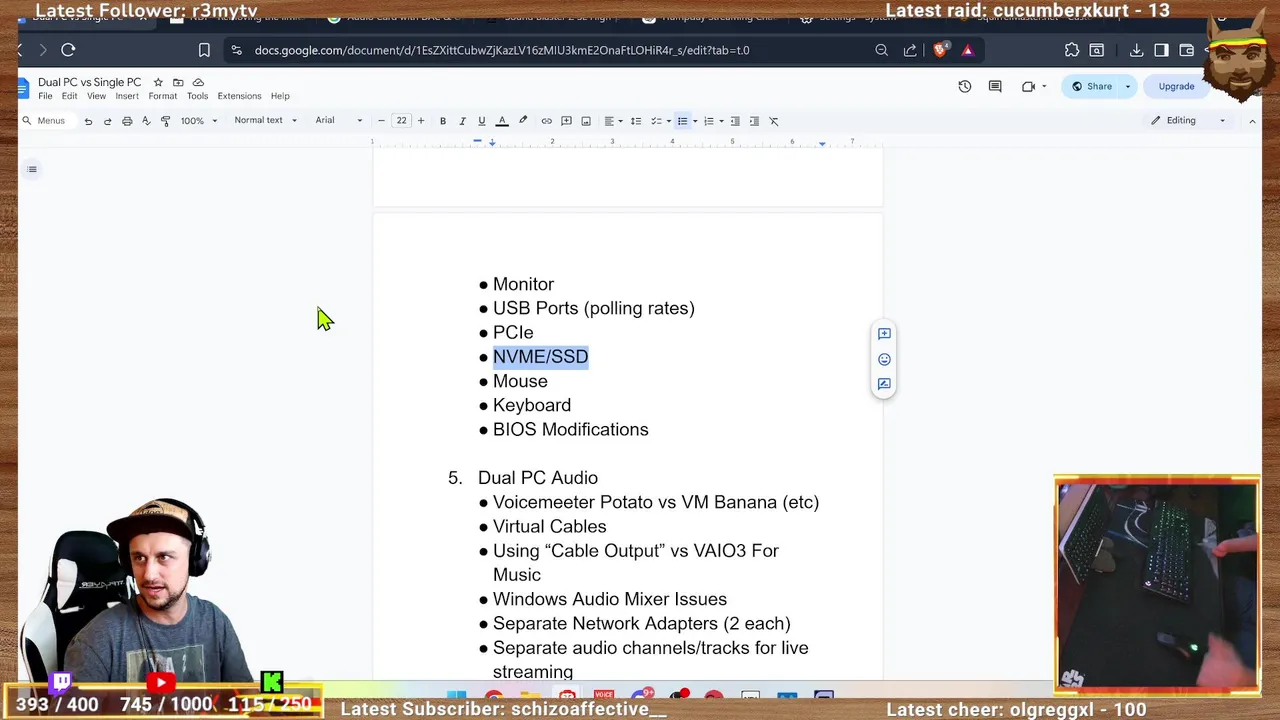Redo action in Docs toolbar
The image size is (1280, 720).
point(107,121)
